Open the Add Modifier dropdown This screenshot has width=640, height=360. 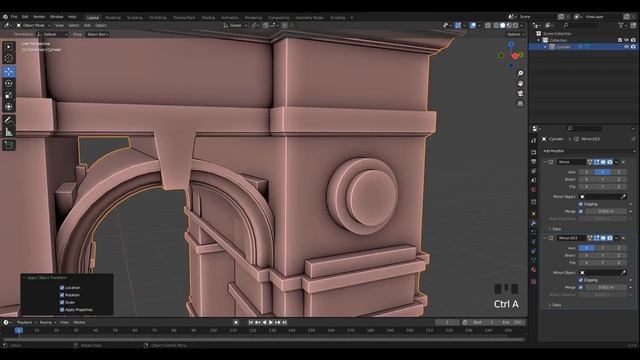588,151
